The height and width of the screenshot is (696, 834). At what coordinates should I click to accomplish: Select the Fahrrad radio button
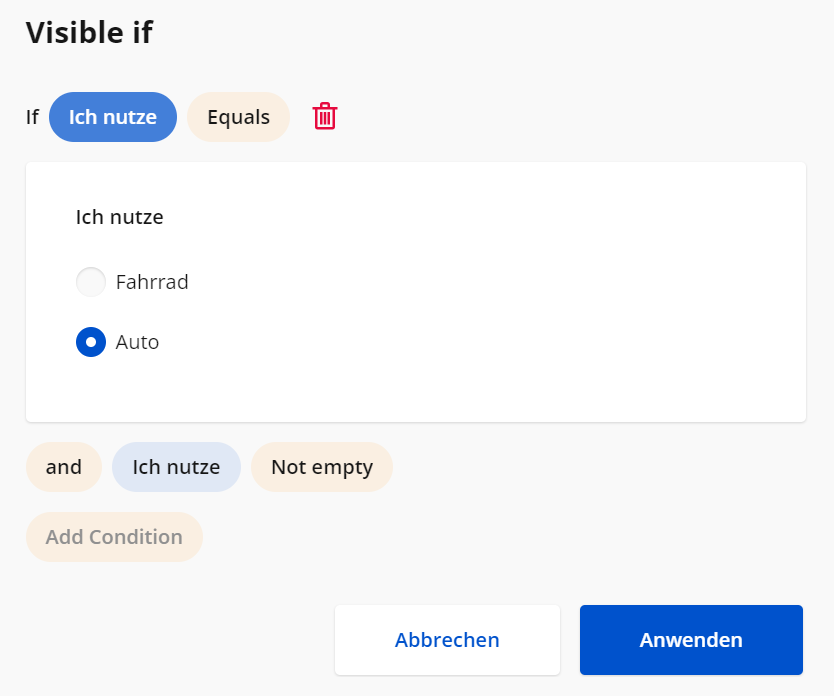coord(91,282)
